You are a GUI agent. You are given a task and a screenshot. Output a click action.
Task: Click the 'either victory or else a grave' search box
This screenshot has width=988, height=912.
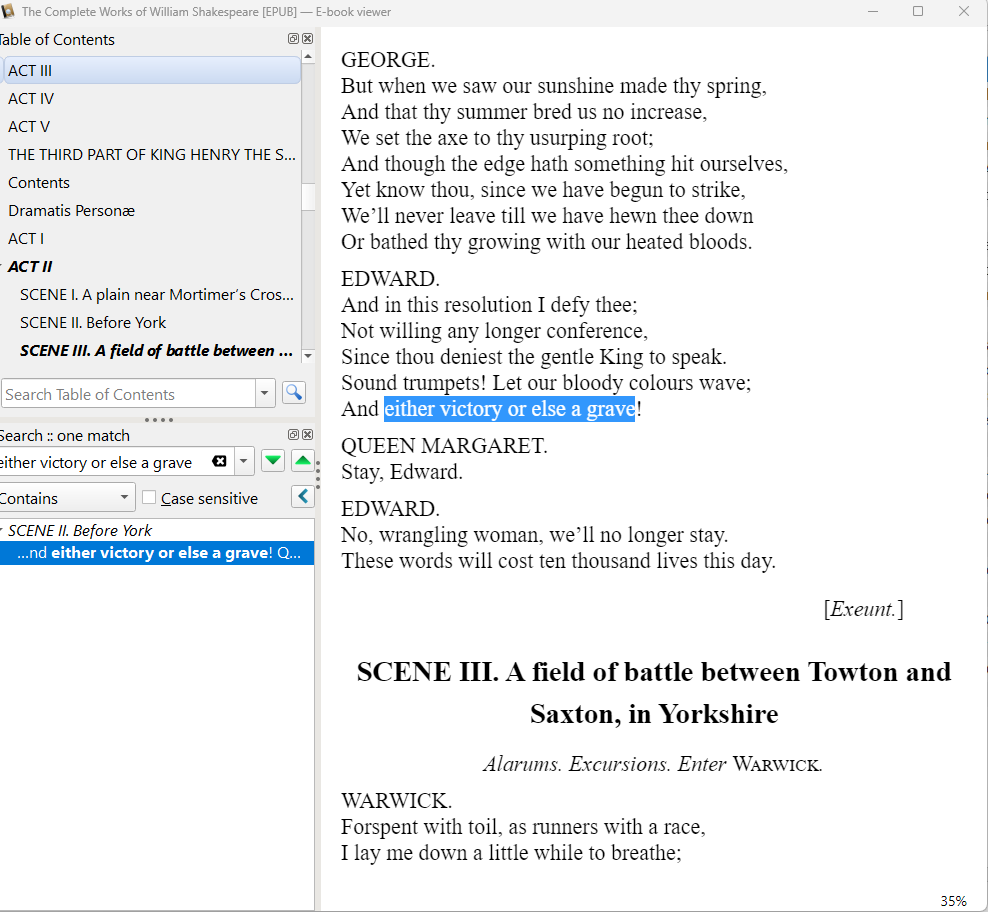[104, 462]
